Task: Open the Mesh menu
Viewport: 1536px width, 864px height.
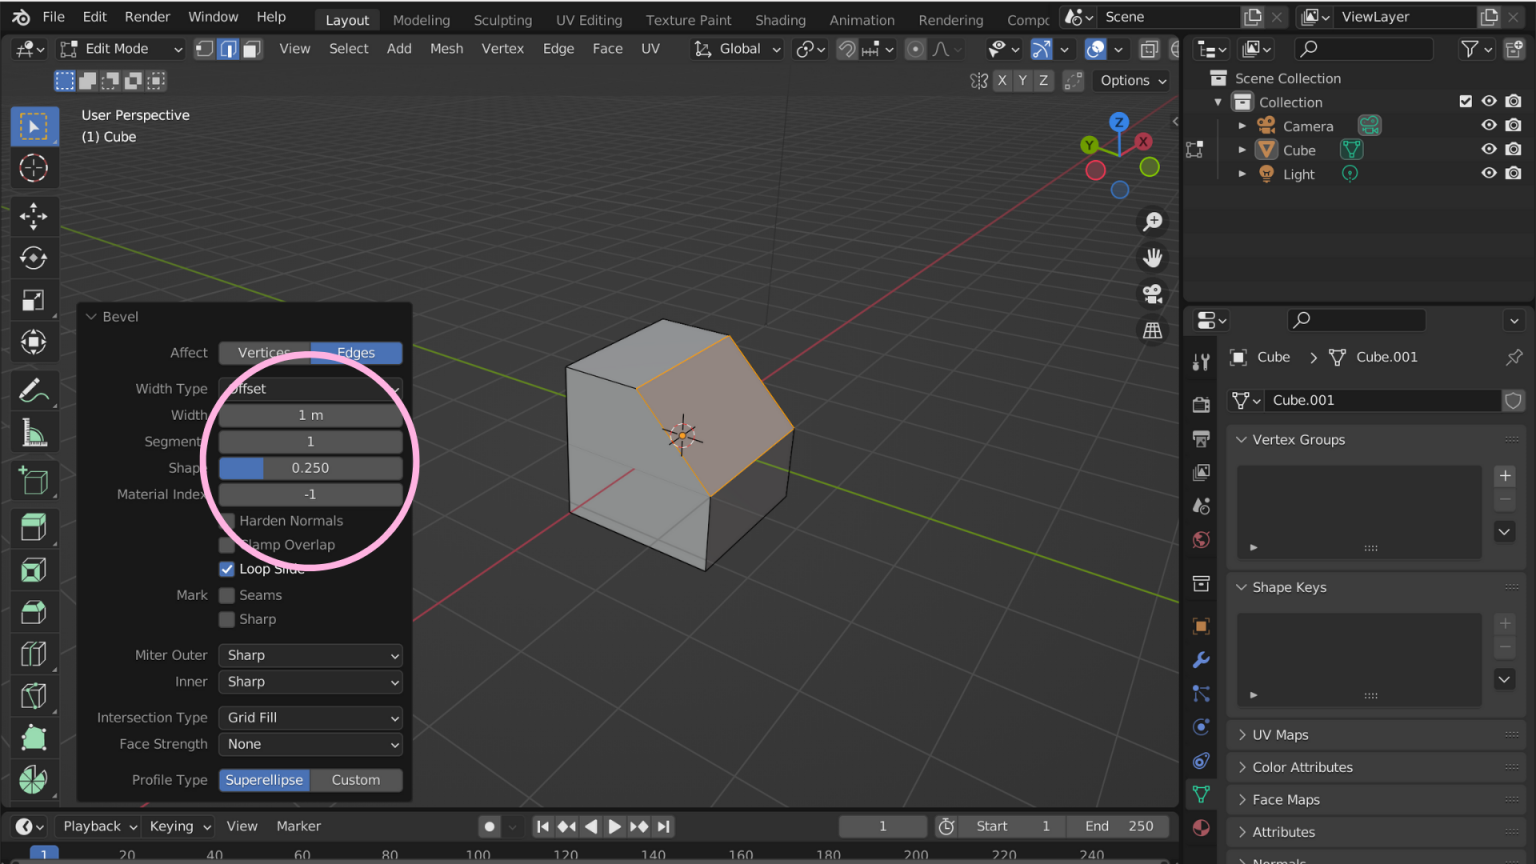Action: click(x=446, y=48)
